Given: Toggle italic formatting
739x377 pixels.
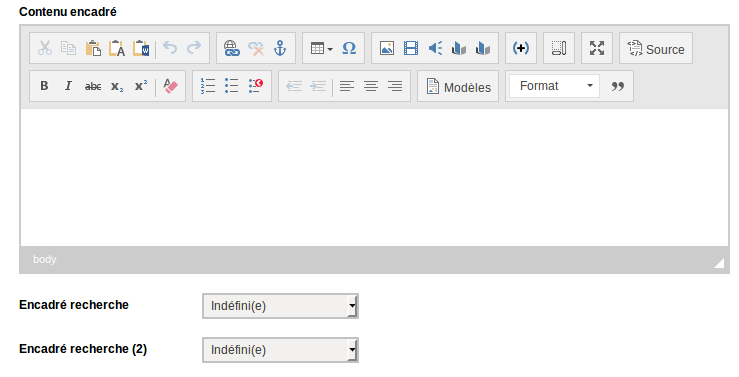Looking at the screenshot, I should tap(69, 86).
